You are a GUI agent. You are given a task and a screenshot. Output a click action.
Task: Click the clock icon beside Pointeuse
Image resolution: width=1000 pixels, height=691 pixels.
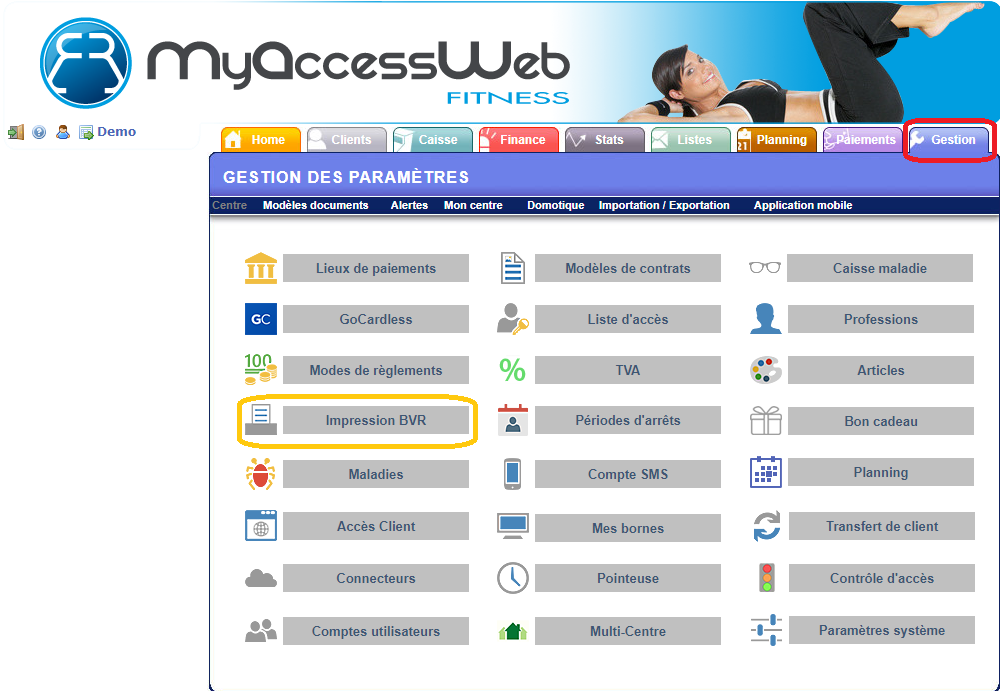click(513, 578)
